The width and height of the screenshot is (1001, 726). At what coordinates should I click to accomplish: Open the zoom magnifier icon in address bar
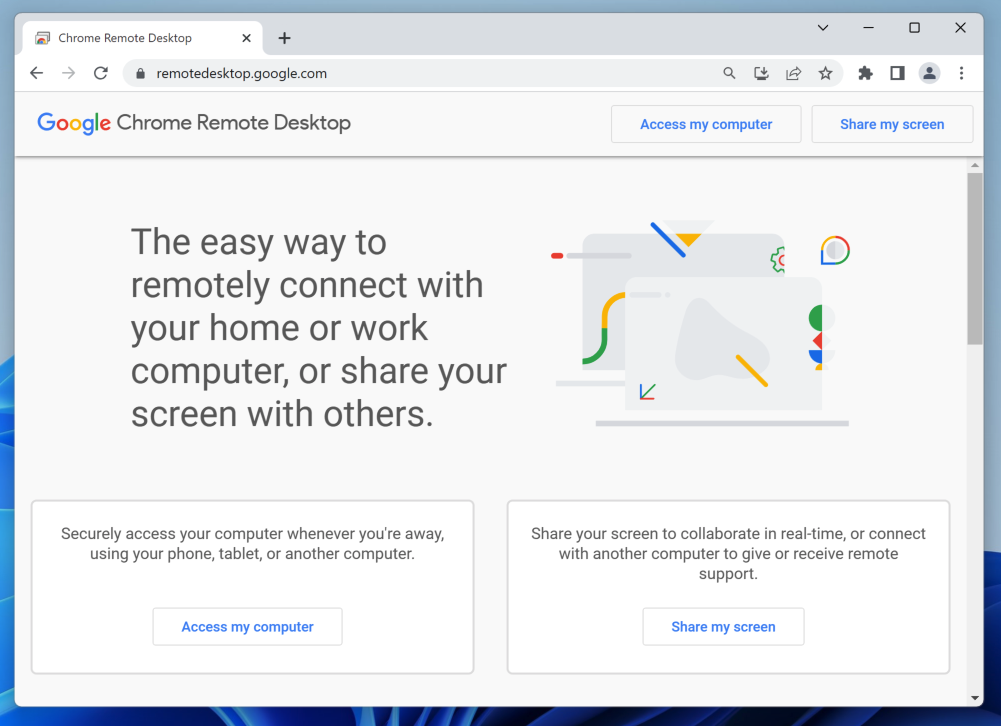729,73
